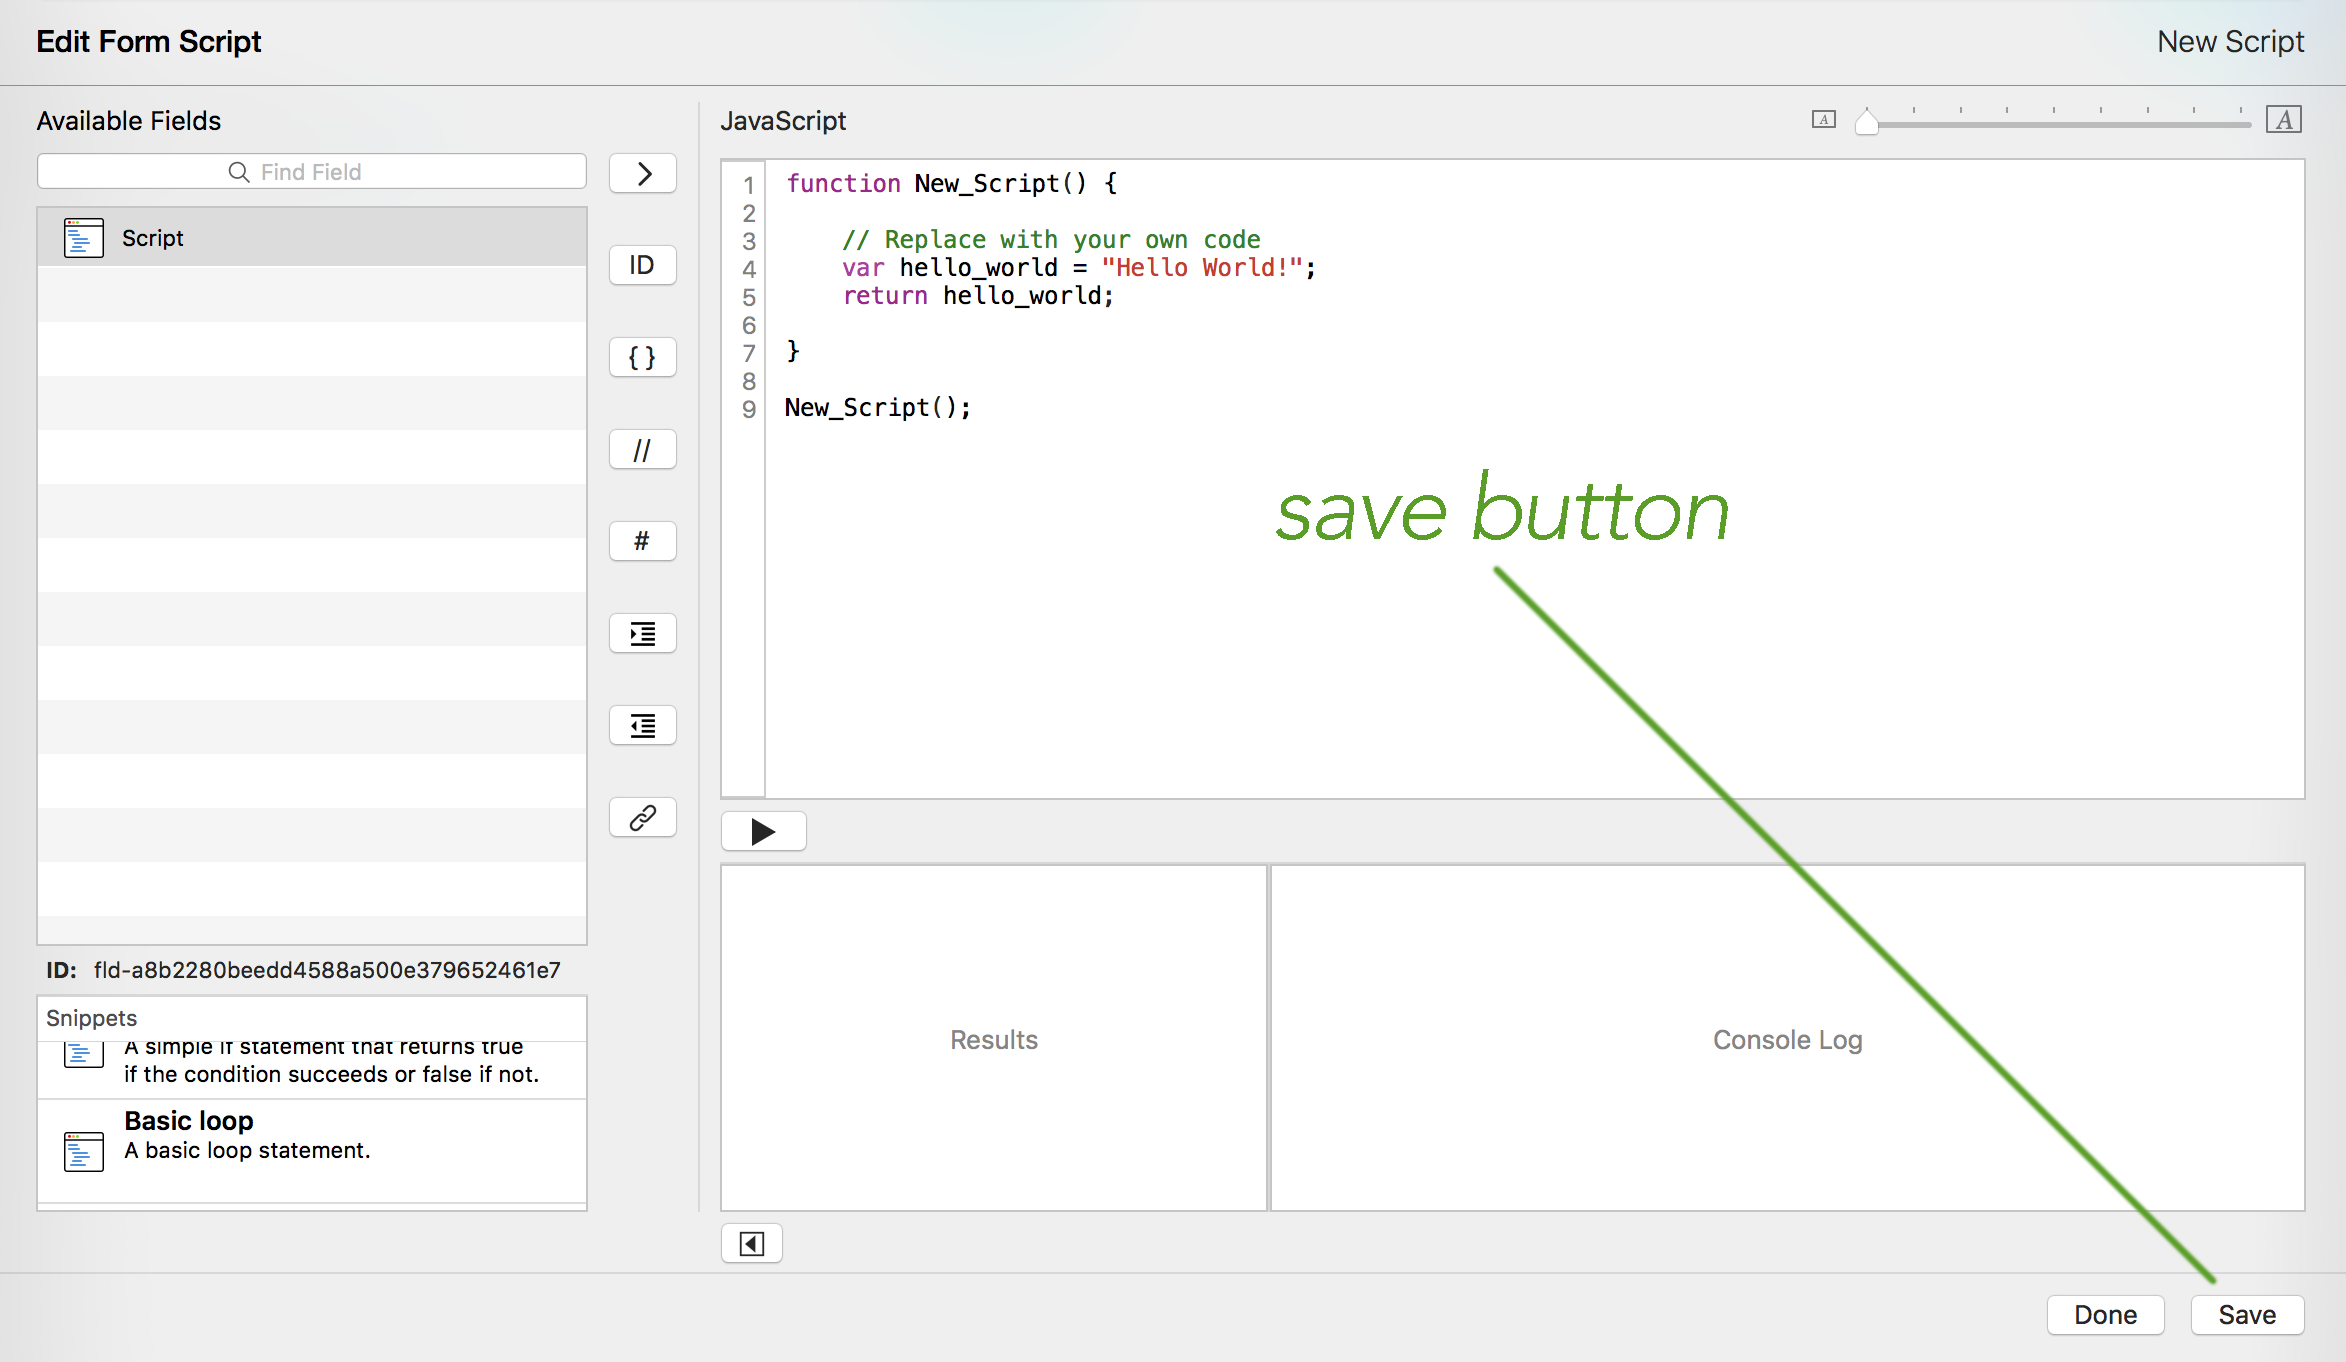Click the small A font size icon
The height and width of the screenshot is (1362, 2346).
1823,120
